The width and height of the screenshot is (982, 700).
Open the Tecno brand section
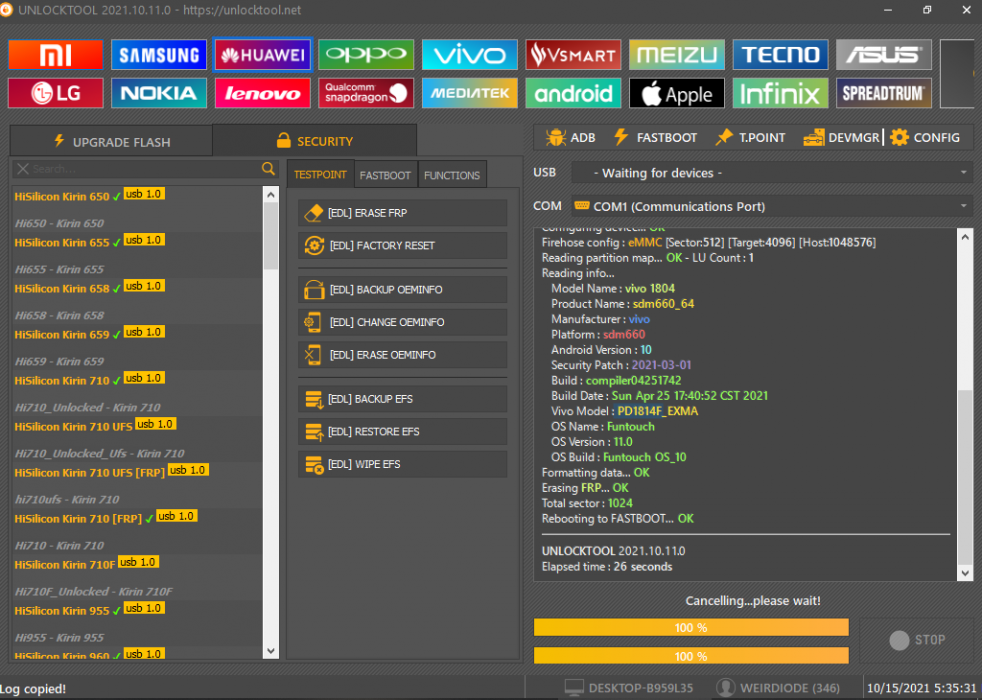pyautogui.click(x=780, y=55)
